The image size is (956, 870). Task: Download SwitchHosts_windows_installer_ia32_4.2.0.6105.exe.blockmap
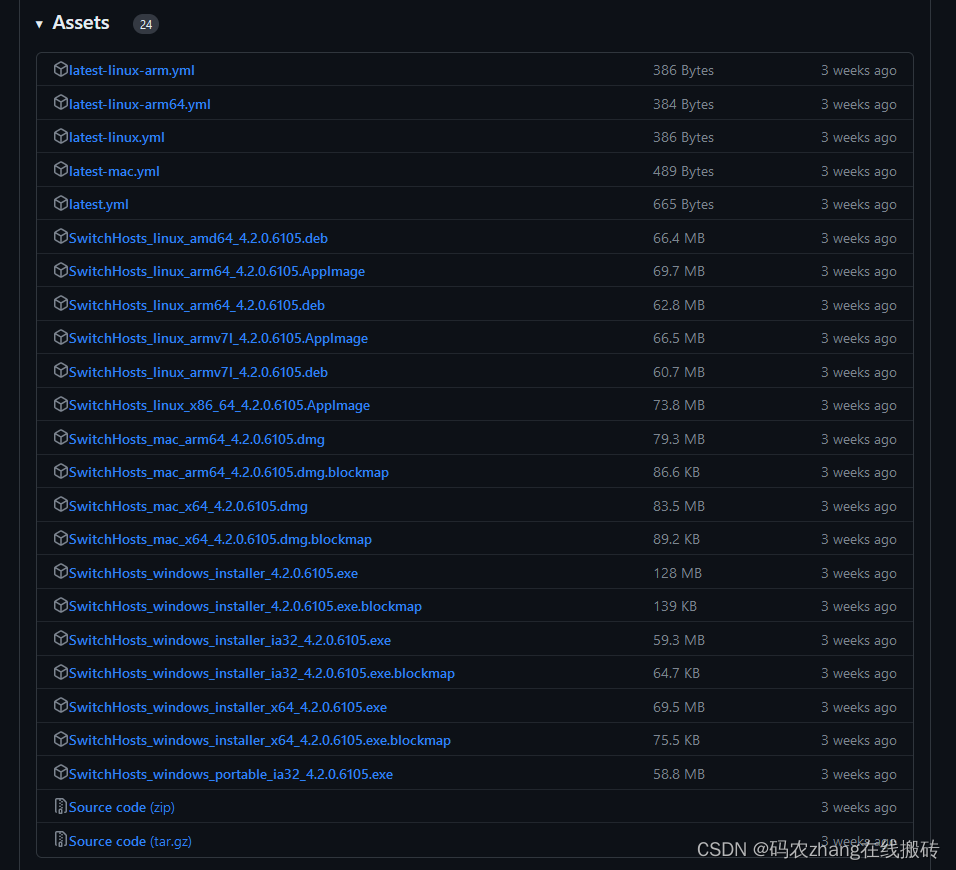[262, 674]
